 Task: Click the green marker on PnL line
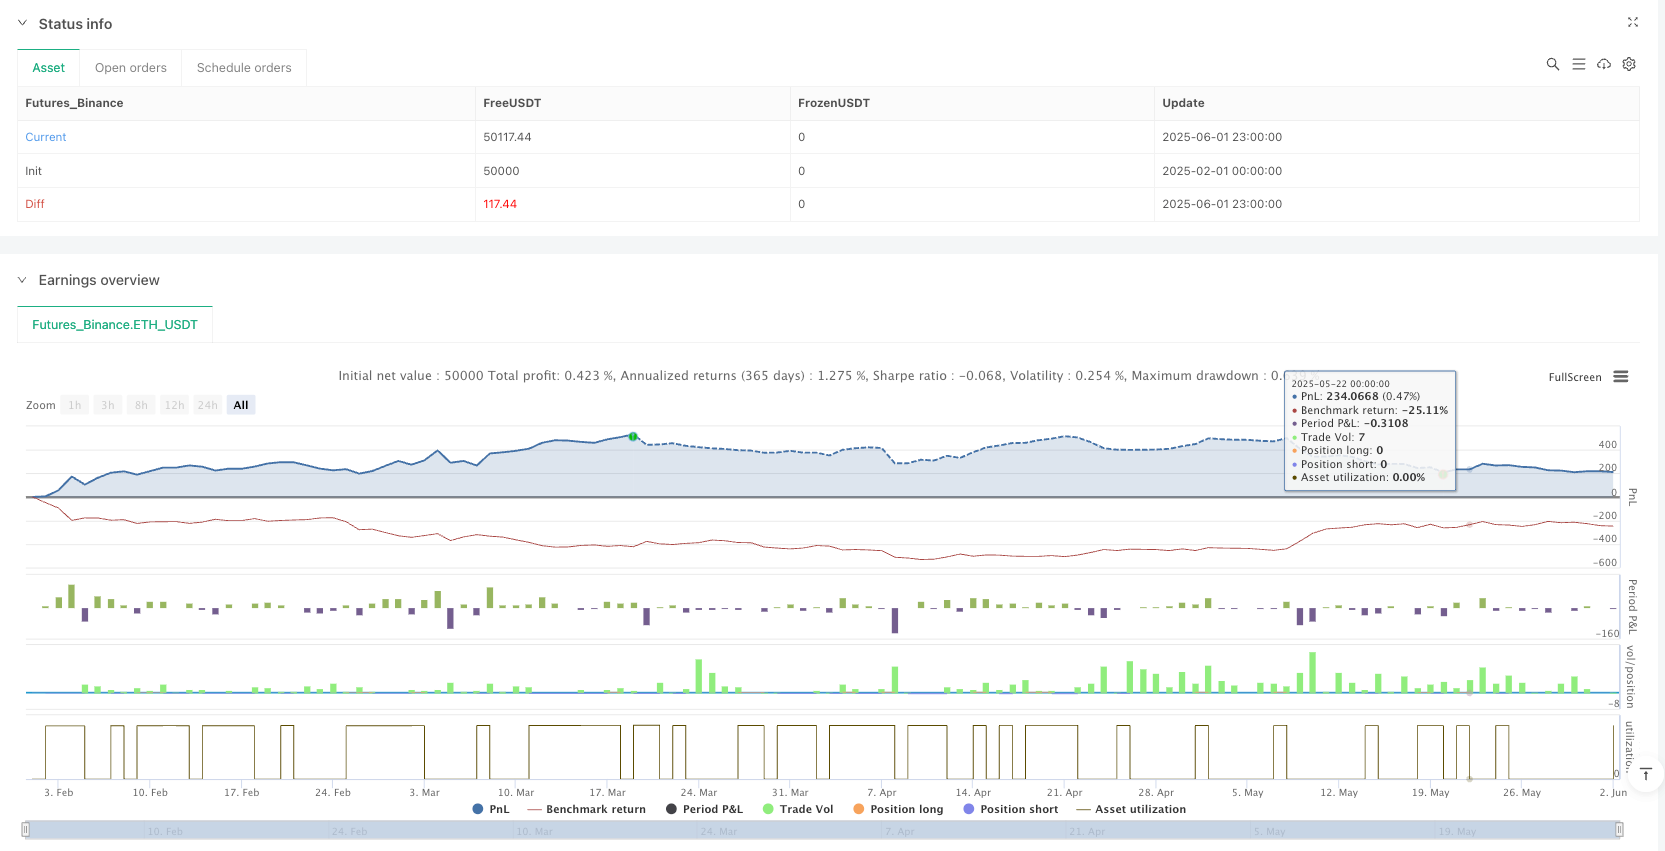coord(633,437)
